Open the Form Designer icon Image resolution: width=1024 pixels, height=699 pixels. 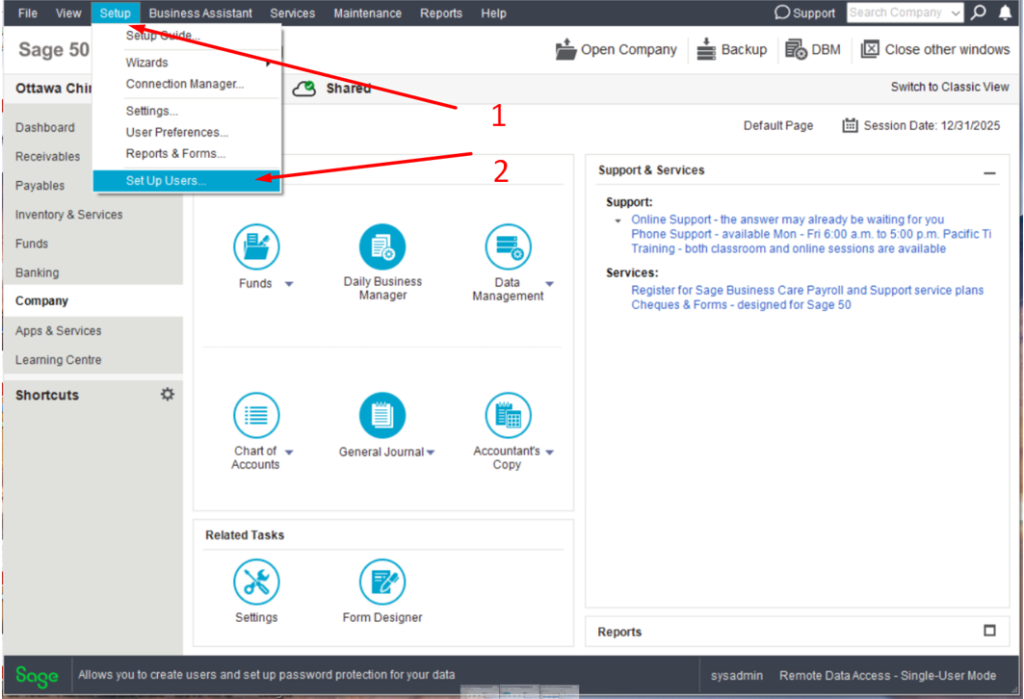pyautogui.click(x=382, y=582)
